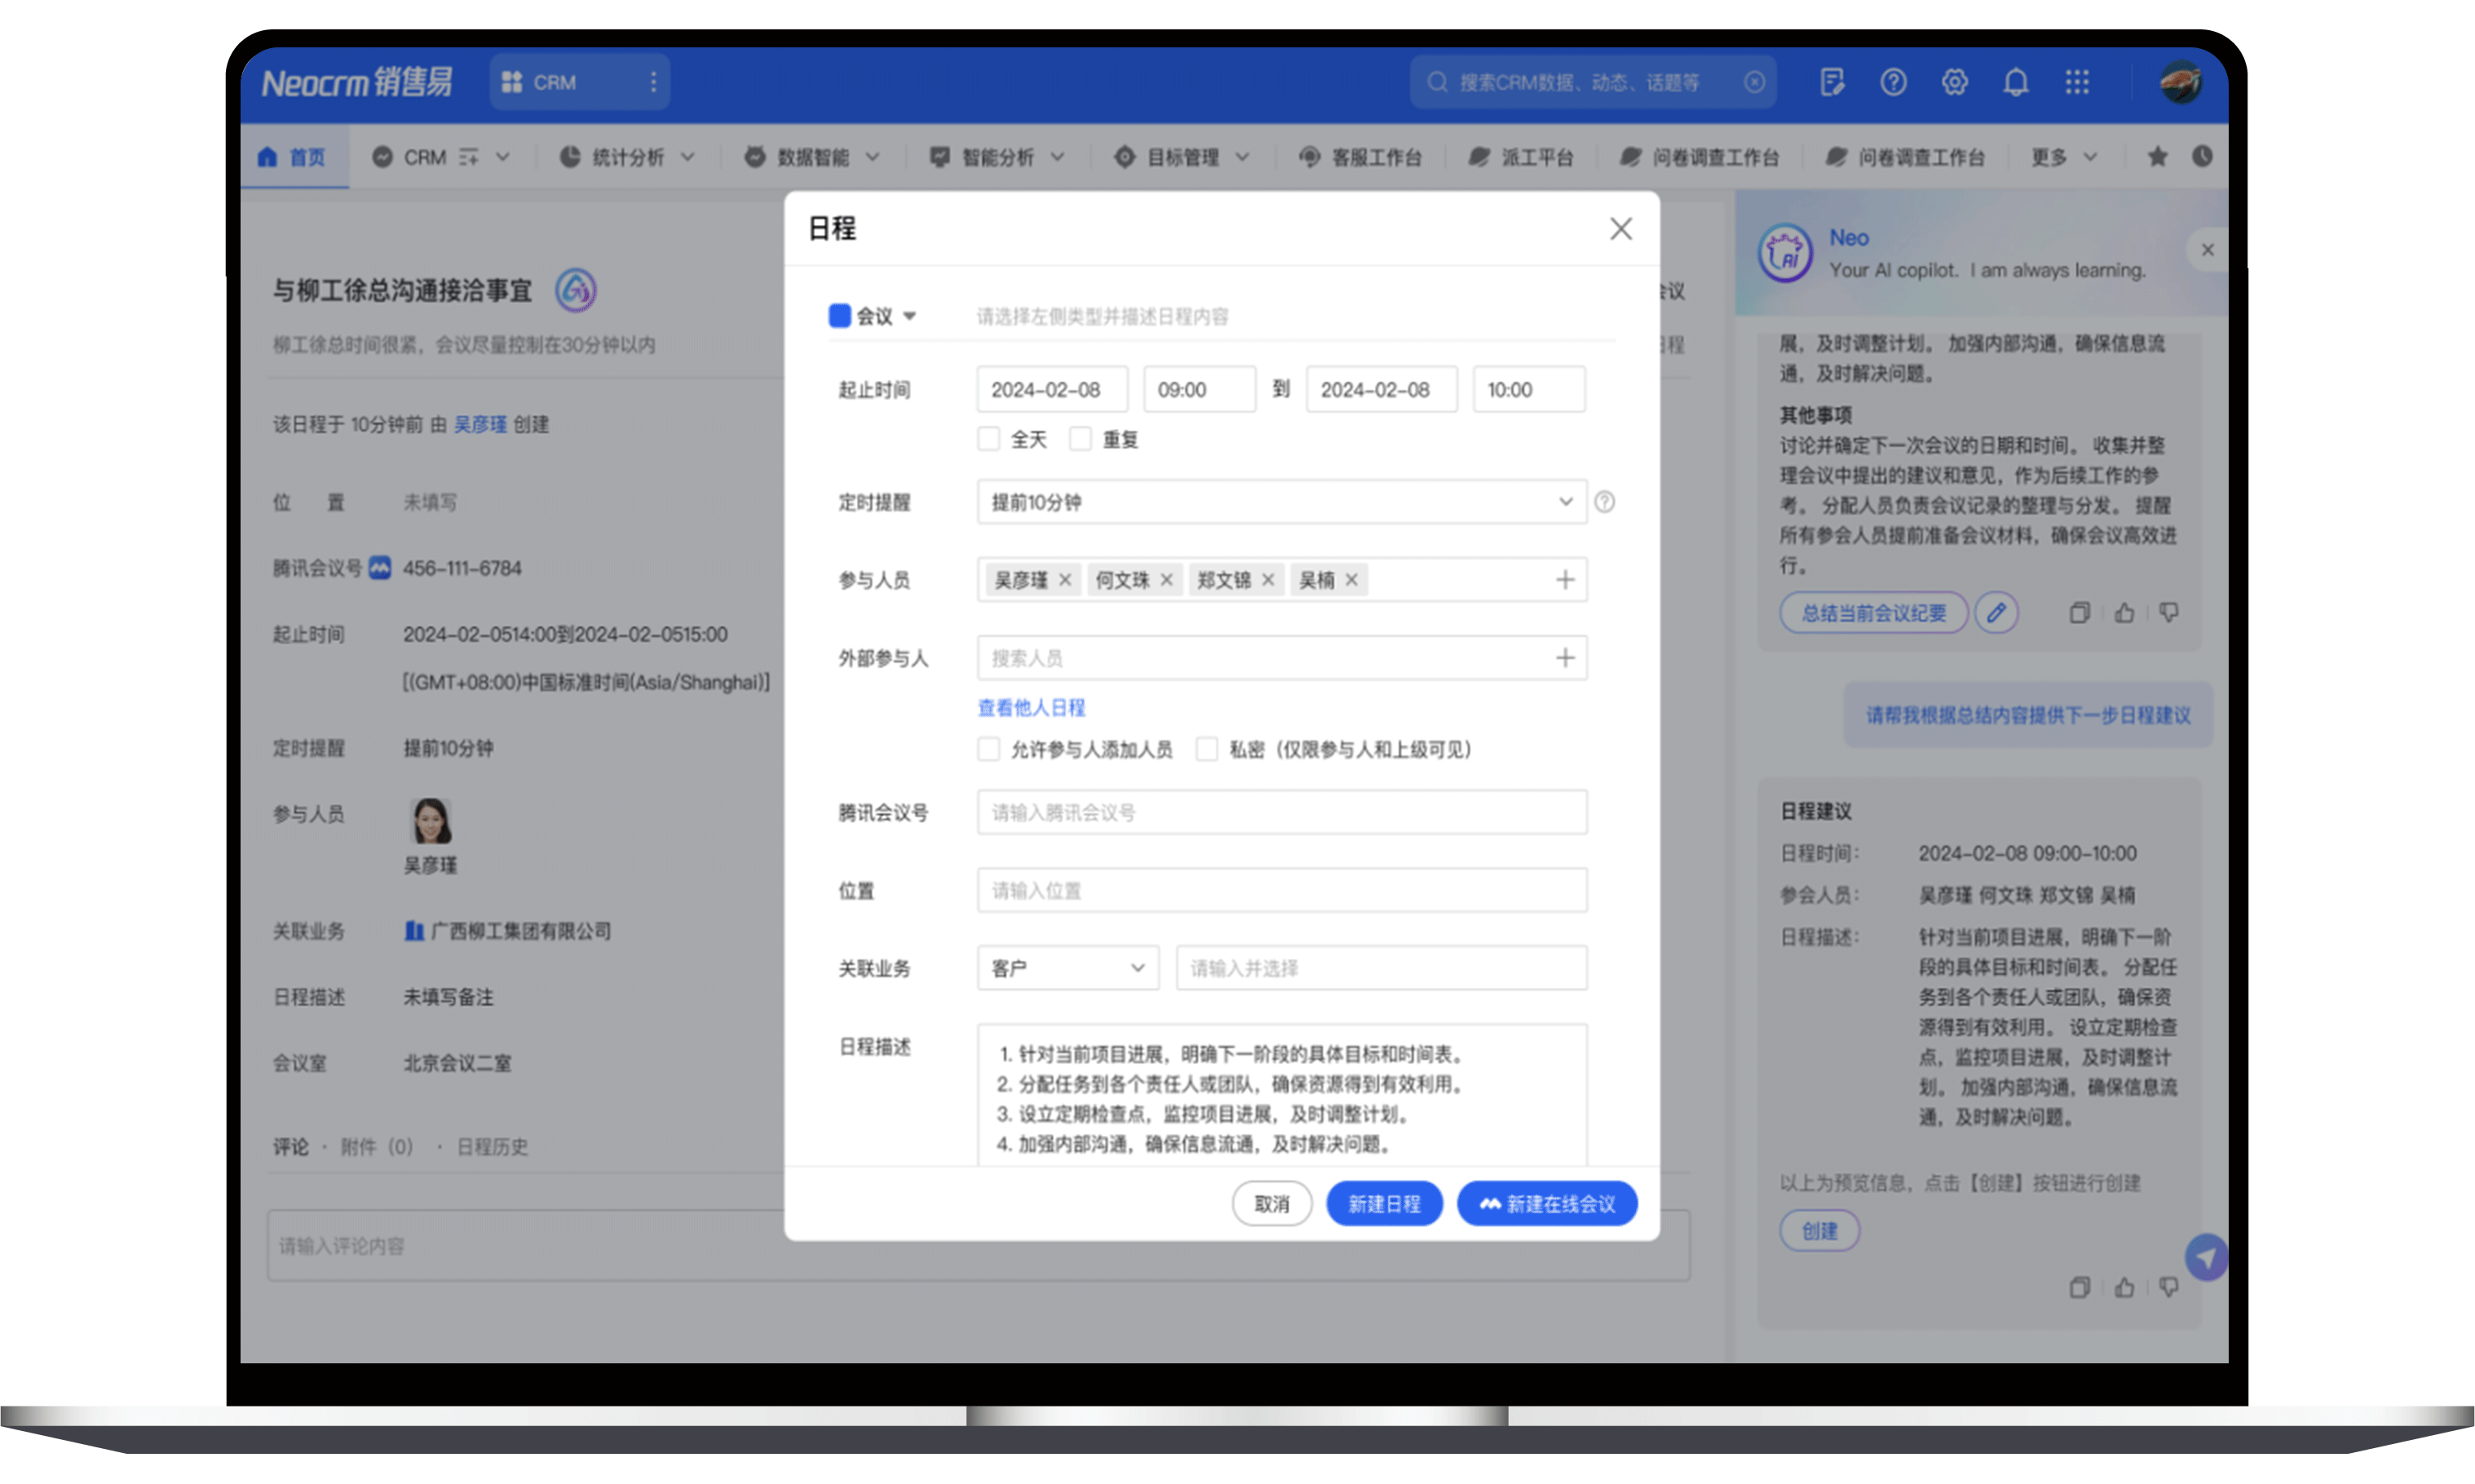Screen dimensions: 2475x1484
Task: Click the 请输入位置 field
Action: (1281, 890)
